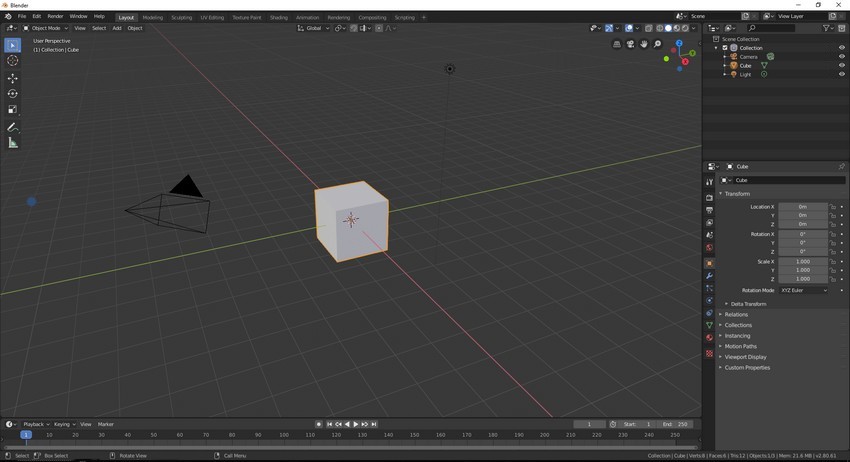This screenshot has width=850, height=462.
Task: Switch to the Shading workspace tab
Action: [279, 17]
